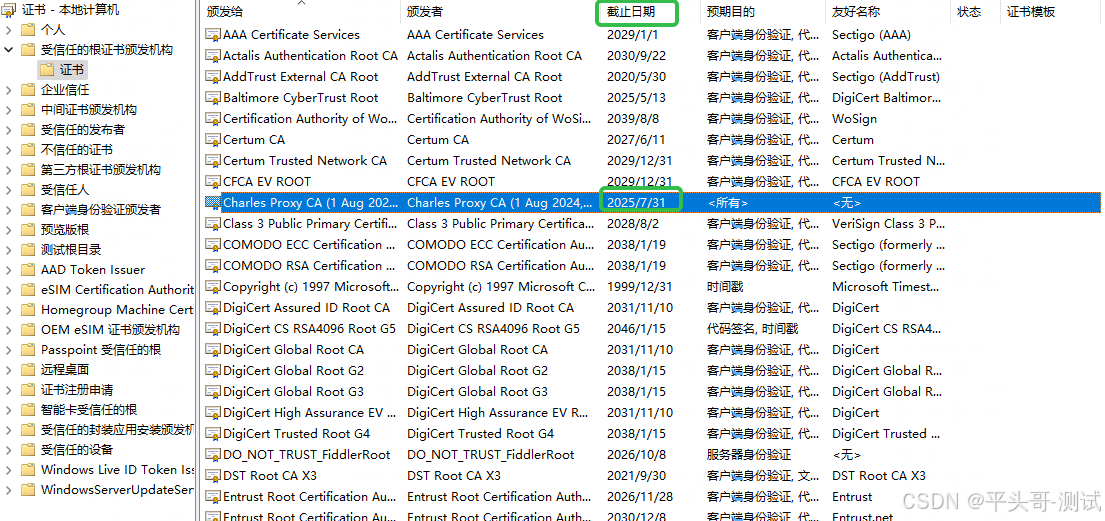Expand the 中间证书颁发机构 node
Screen dimensions: 1105x521
point(8,109)
